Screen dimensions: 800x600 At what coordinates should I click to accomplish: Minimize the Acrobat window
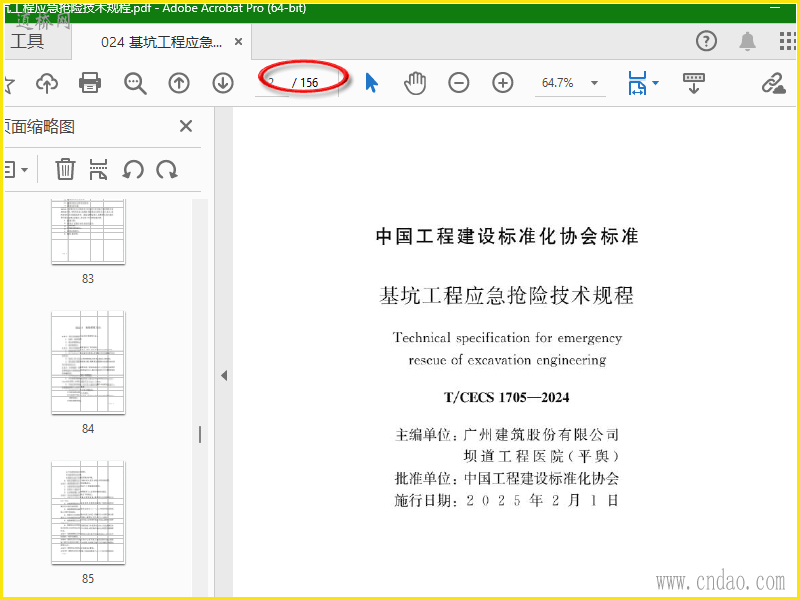pyautogui.click(x=774, y=8)
